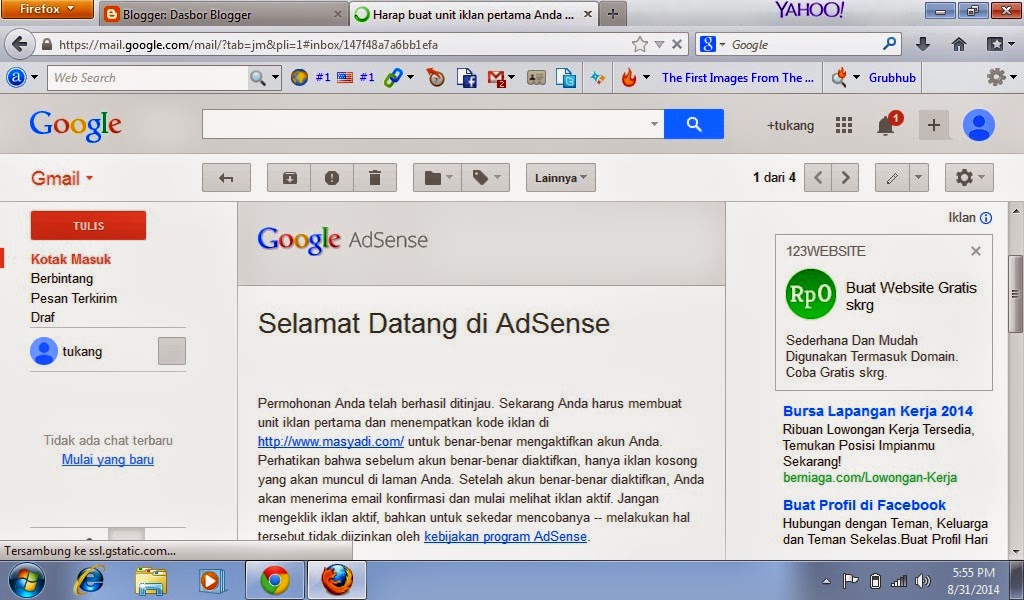Open the toolbar gear settings icon
Screen dimensions: 1024x600
click(996, 78)
